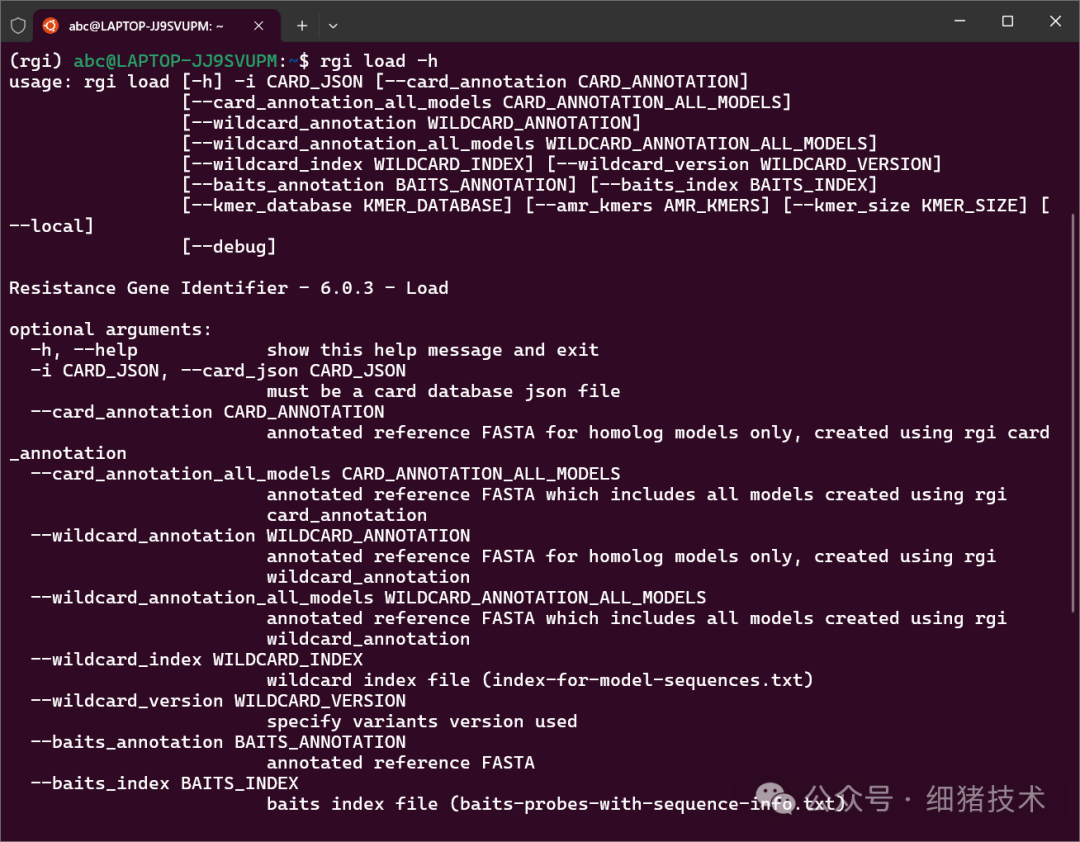Click the green (rgi) conda environment prompt
This screenshot has width=1080, height=842.
pos(34,60)
